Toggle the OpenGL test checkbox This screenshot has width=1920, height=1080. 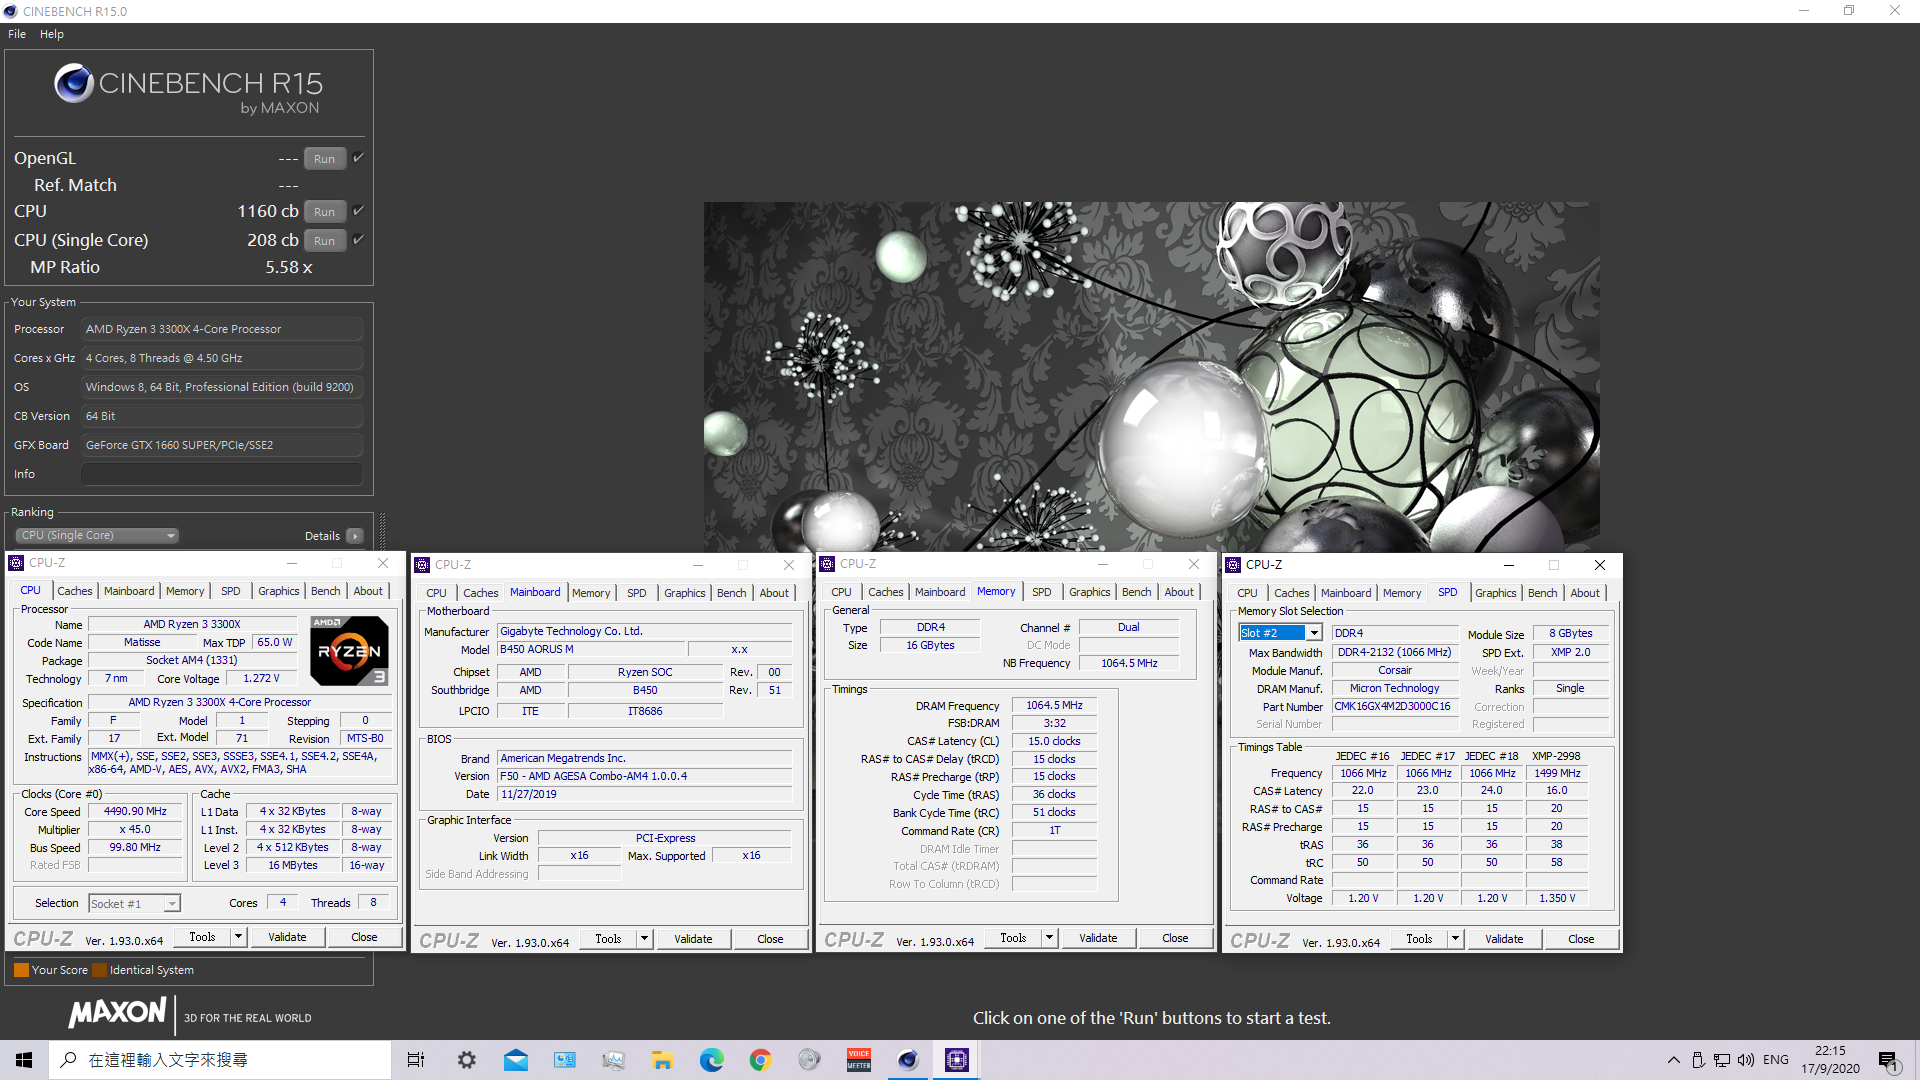pyautogui.click(x=358, y=158)
